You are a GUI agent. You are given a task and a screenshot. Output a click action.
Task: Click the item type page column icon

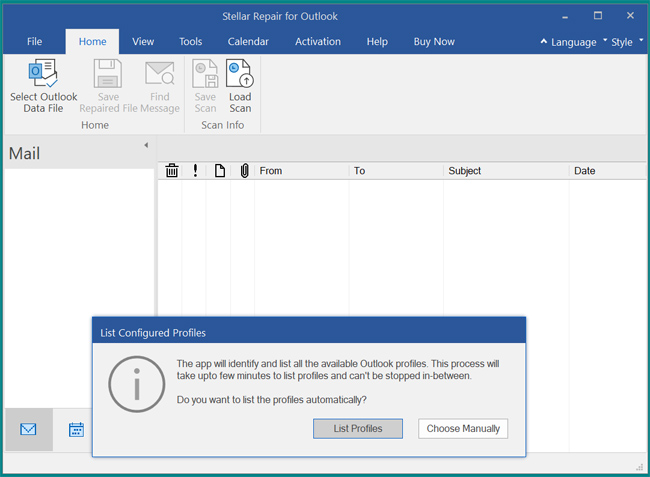(x=220, y=170)
